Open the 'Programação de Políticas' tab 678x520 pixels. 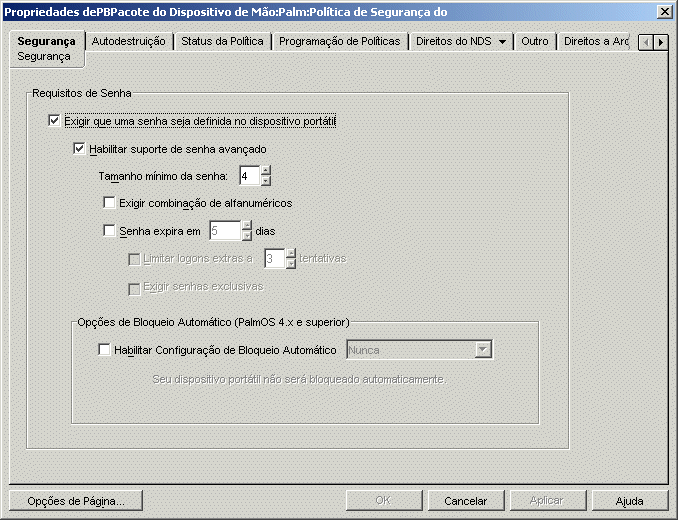point(339,41)
